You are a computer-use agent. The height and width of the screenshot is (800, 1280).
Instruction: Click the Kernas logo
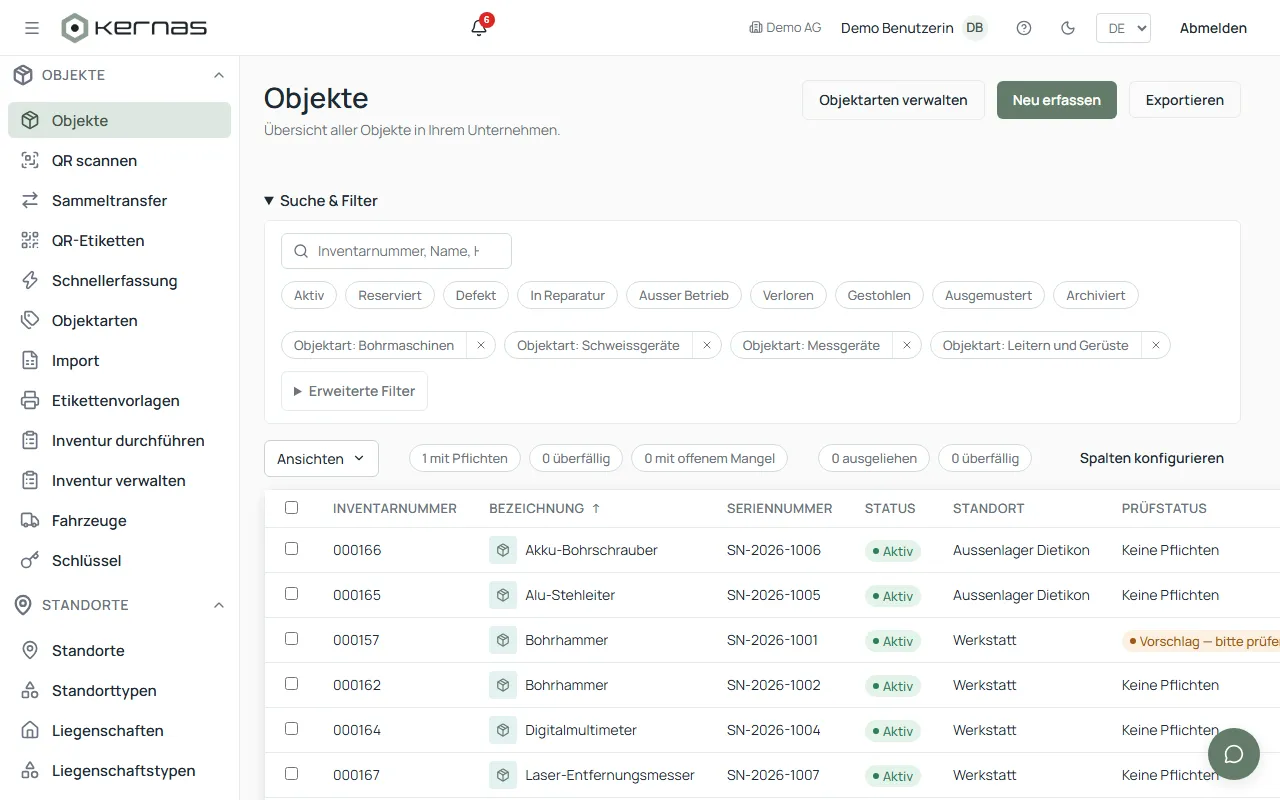click(134, 28)
